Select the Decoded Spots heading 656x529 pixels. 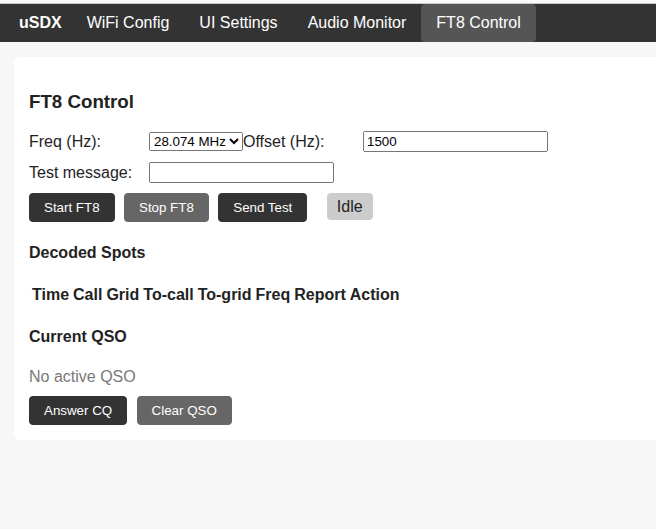click(87, 253)
